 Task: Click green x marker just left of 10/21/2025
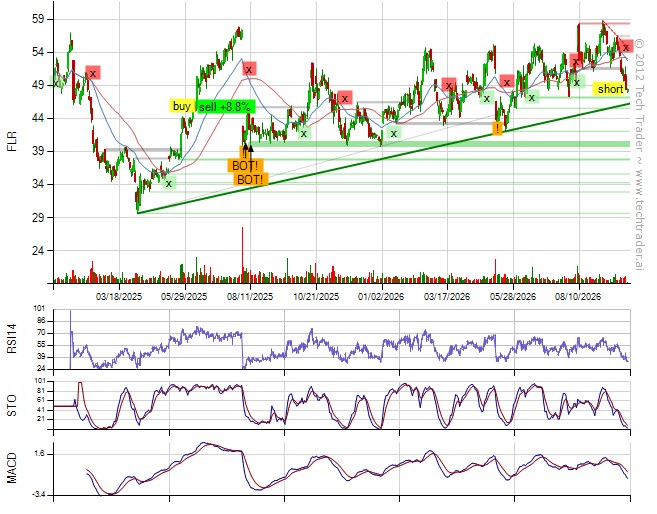tap(304, 133)
